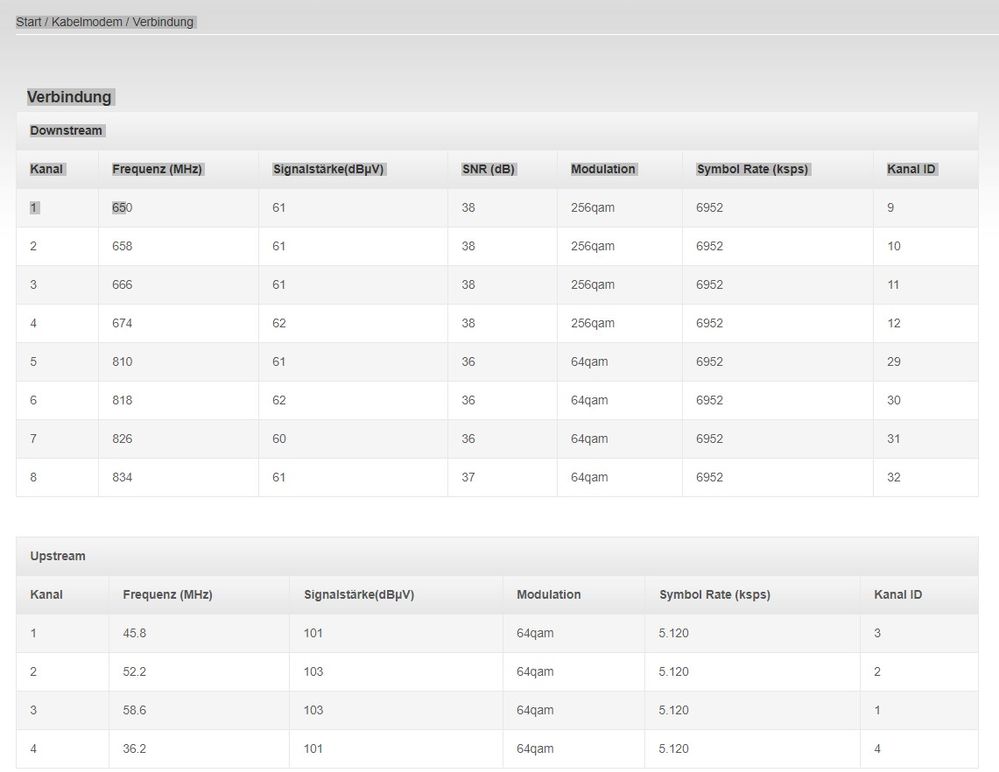The height and width of the screenshot is (772, 999).
Task: Click symbol rate 6952 in 650 row
Action: pos(710,208)
